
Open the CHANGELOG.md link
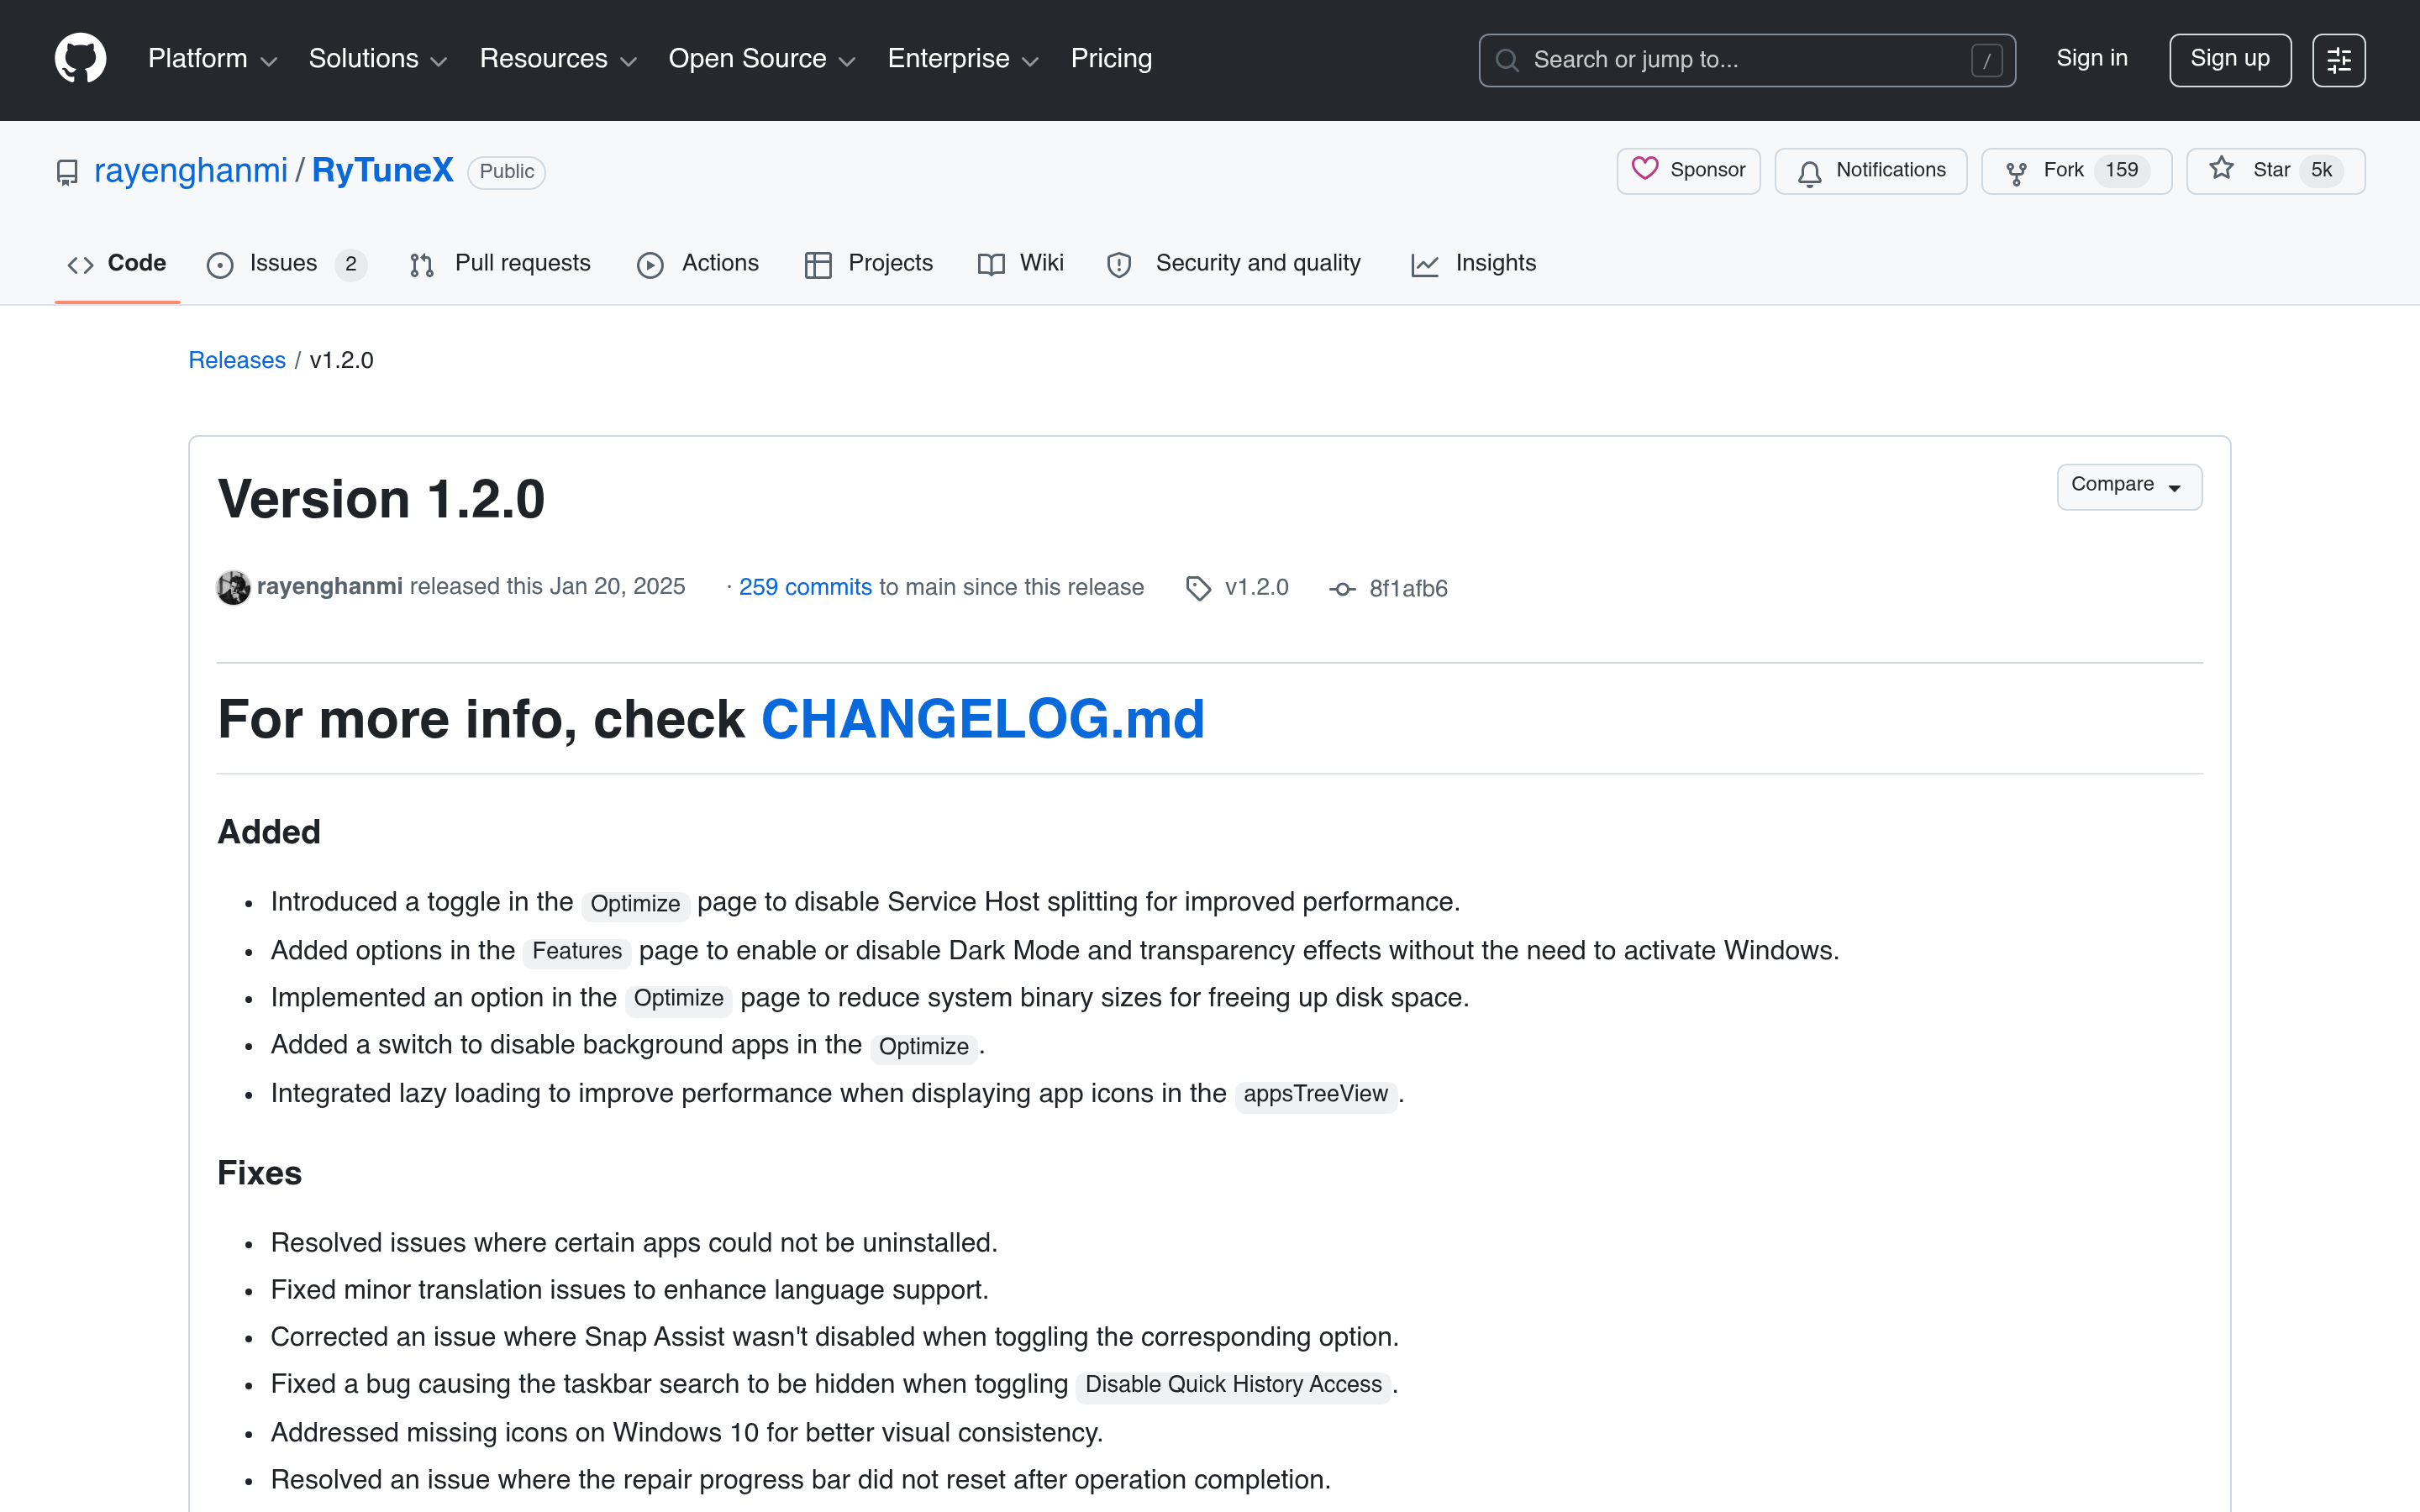tap(983, 719)
